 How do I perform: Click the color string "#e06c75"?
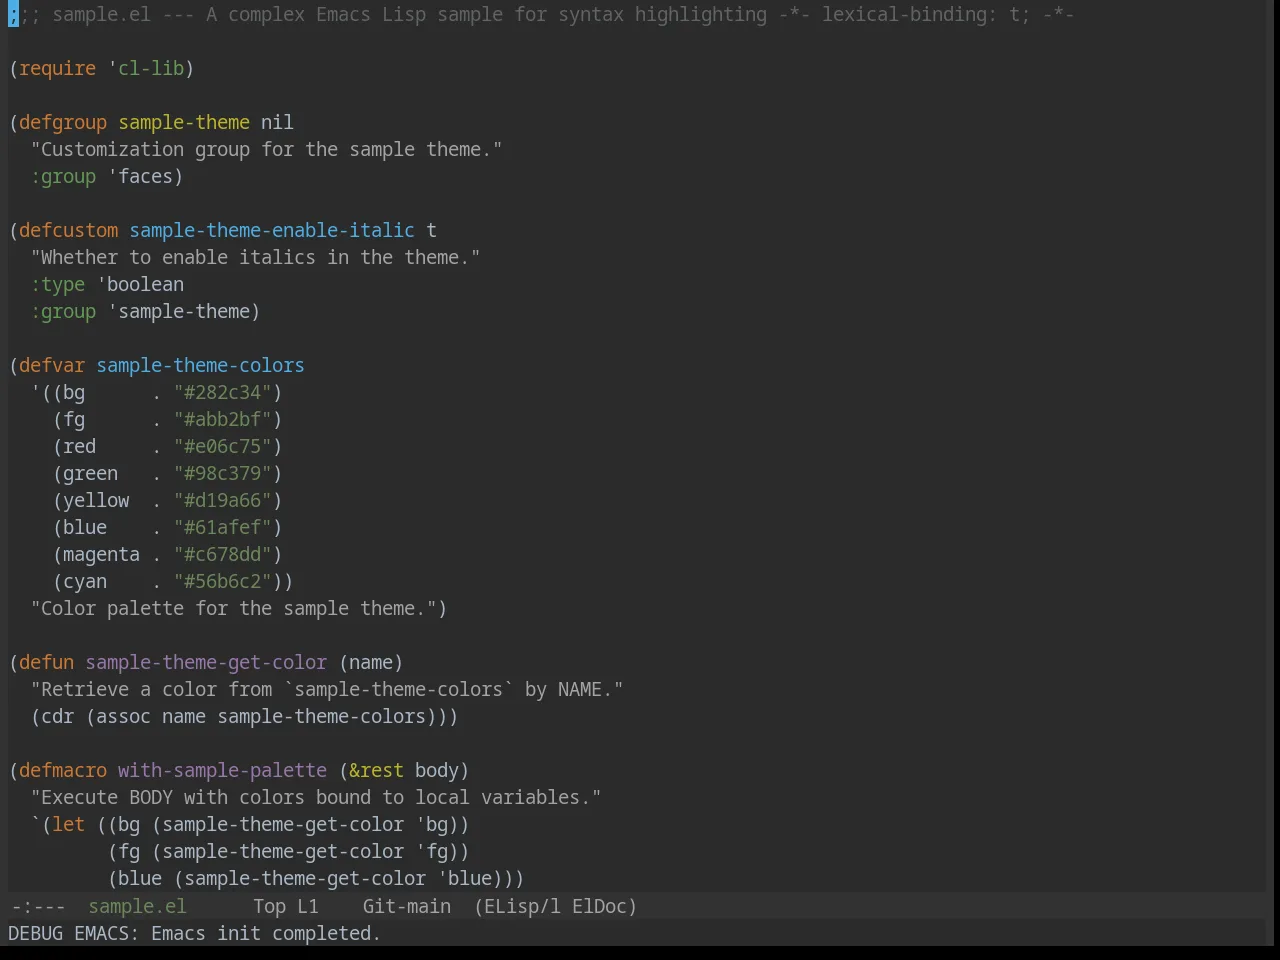(223, 446)
